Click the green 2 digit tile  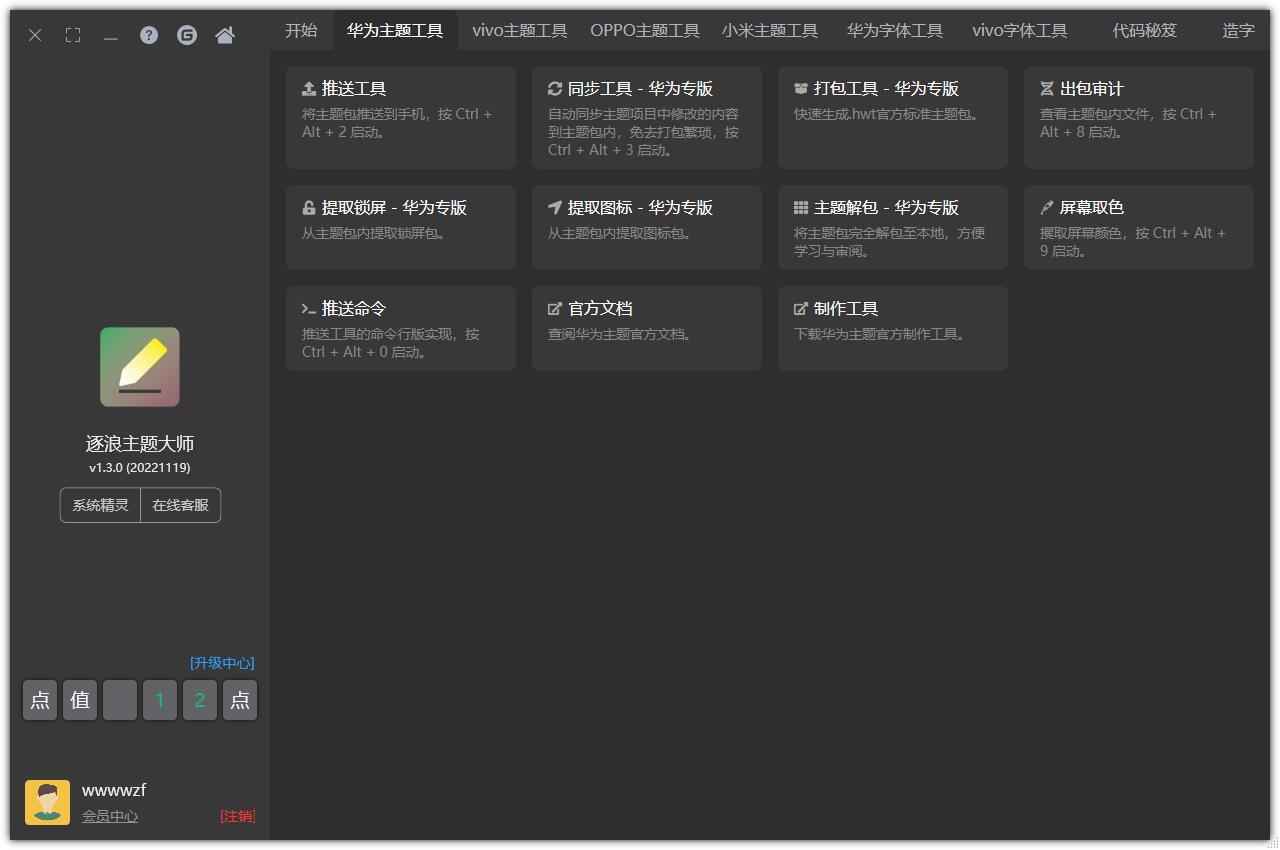200,700
